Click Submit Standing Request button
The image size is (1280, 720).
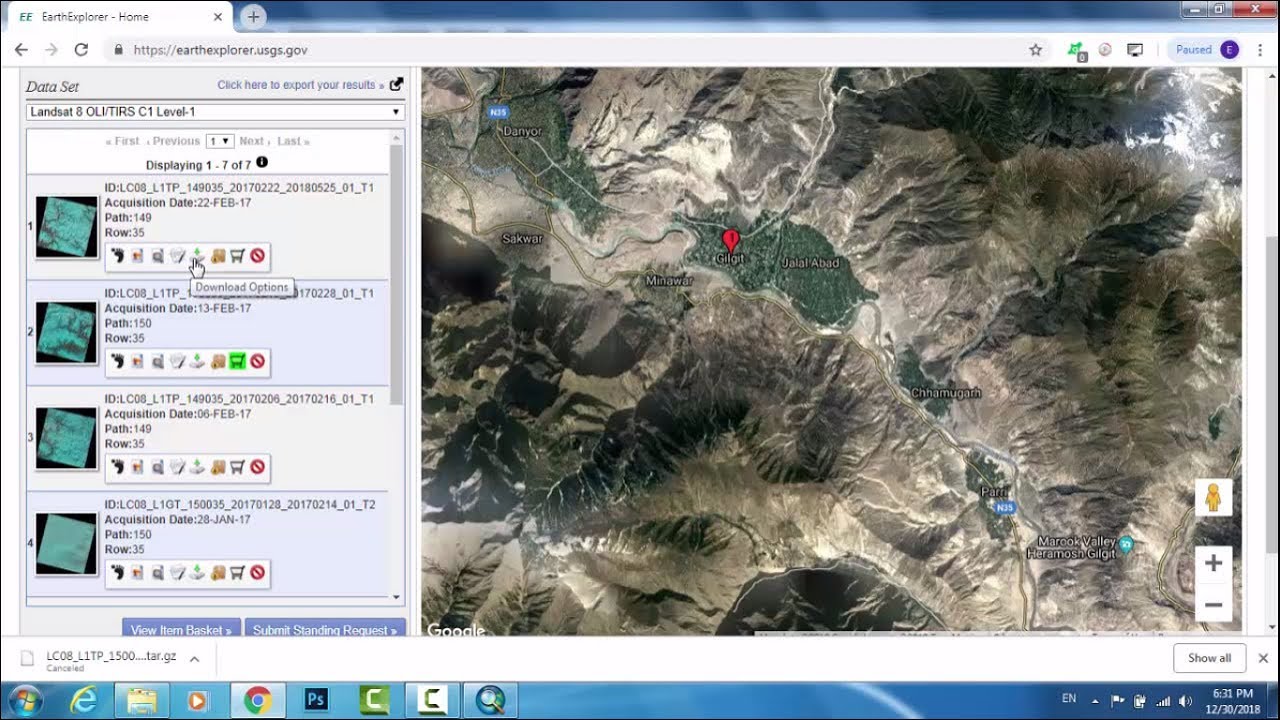325,629
